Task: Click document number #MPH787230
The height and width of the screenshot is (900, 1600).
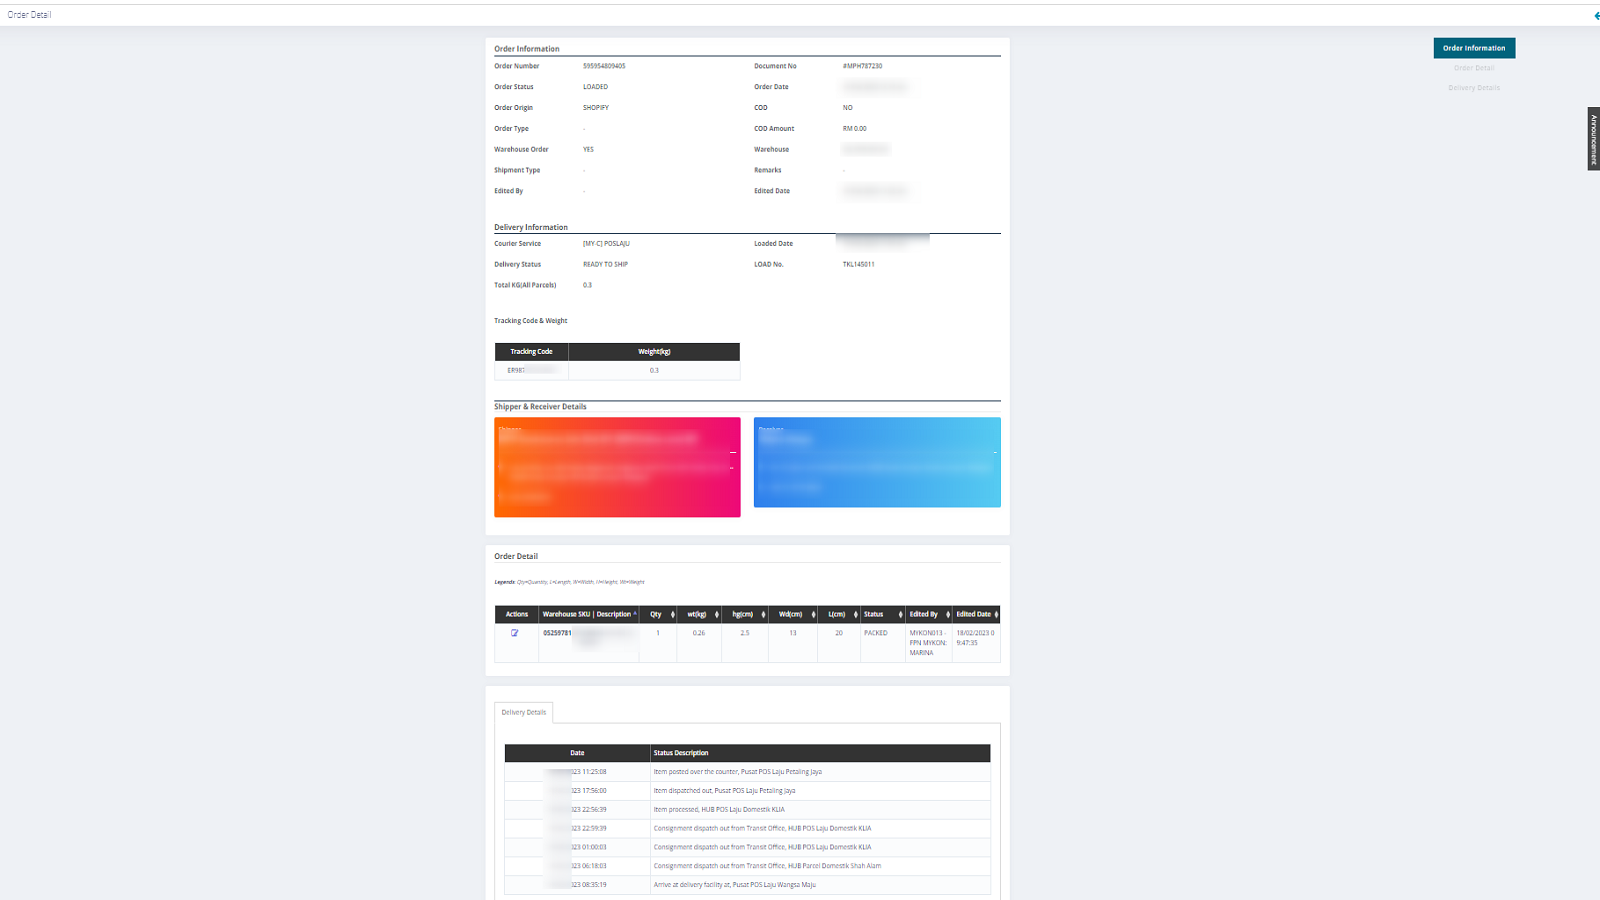Action: pyautogui.click(x=862, y=66)
